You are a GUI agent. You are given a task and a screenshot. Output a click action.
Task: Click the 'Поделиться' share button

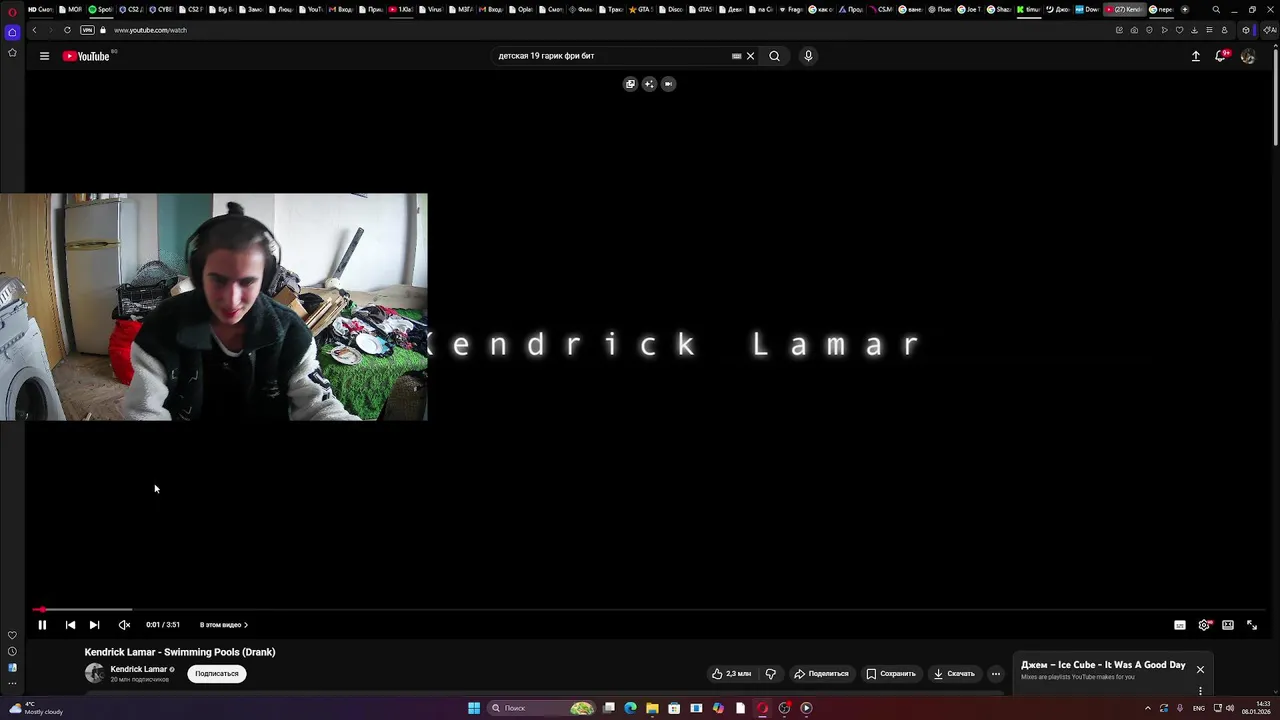[821, 673]
